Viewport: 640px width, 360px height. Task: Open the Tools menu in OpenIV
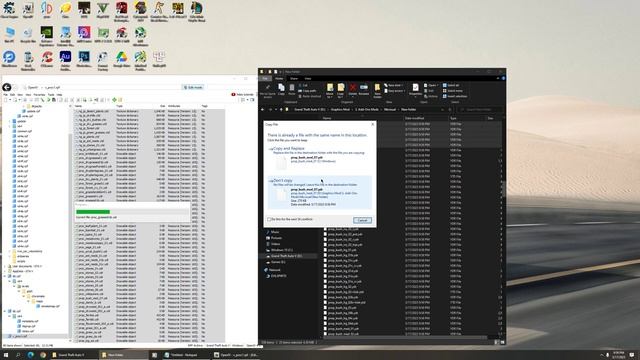pyautogui.click(x=51, y=95)
